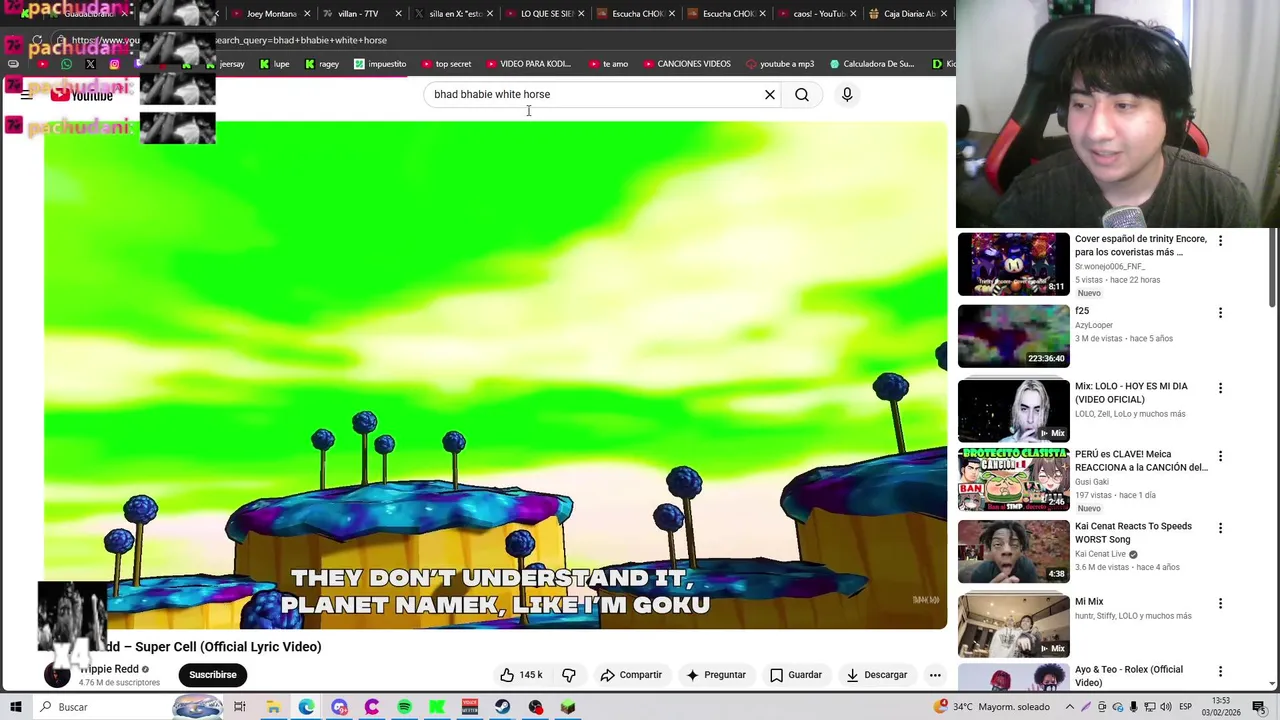This screenshot has width=1280, height=720.
Task: Click the Trippie Redd channel name
Action: [x=109, y=669]
